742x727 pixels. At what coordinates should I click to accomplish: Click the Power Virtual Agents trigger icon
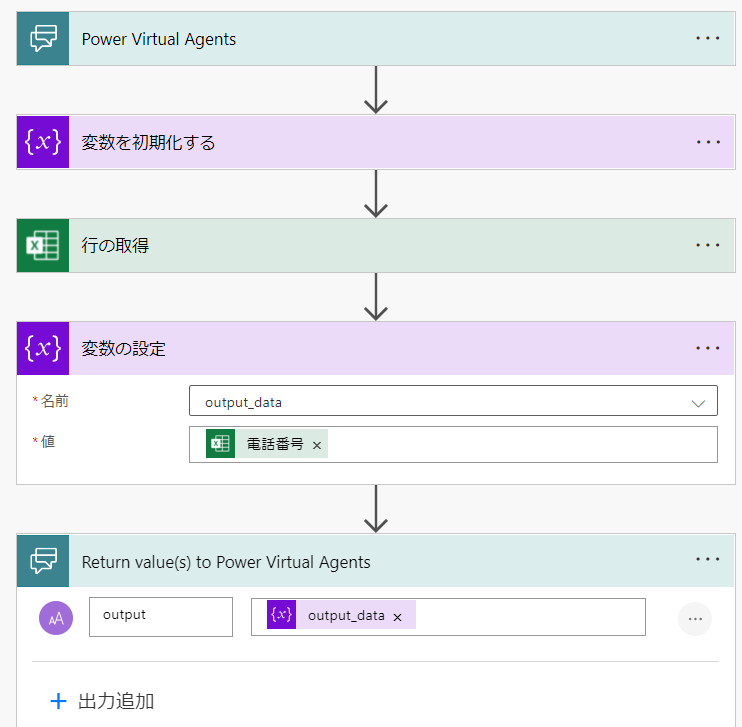tap(43, 39)
